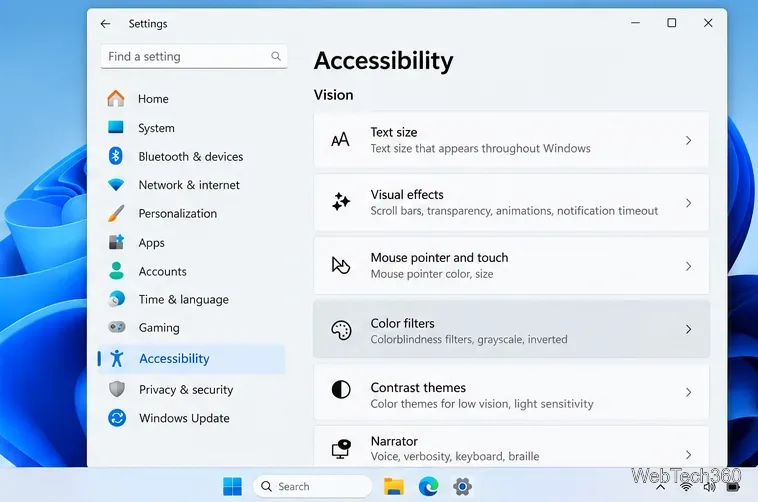The width and height of the screenshot is (758, 502).
Task: Click the Narrator monitor icon
Action: point(341,449)
